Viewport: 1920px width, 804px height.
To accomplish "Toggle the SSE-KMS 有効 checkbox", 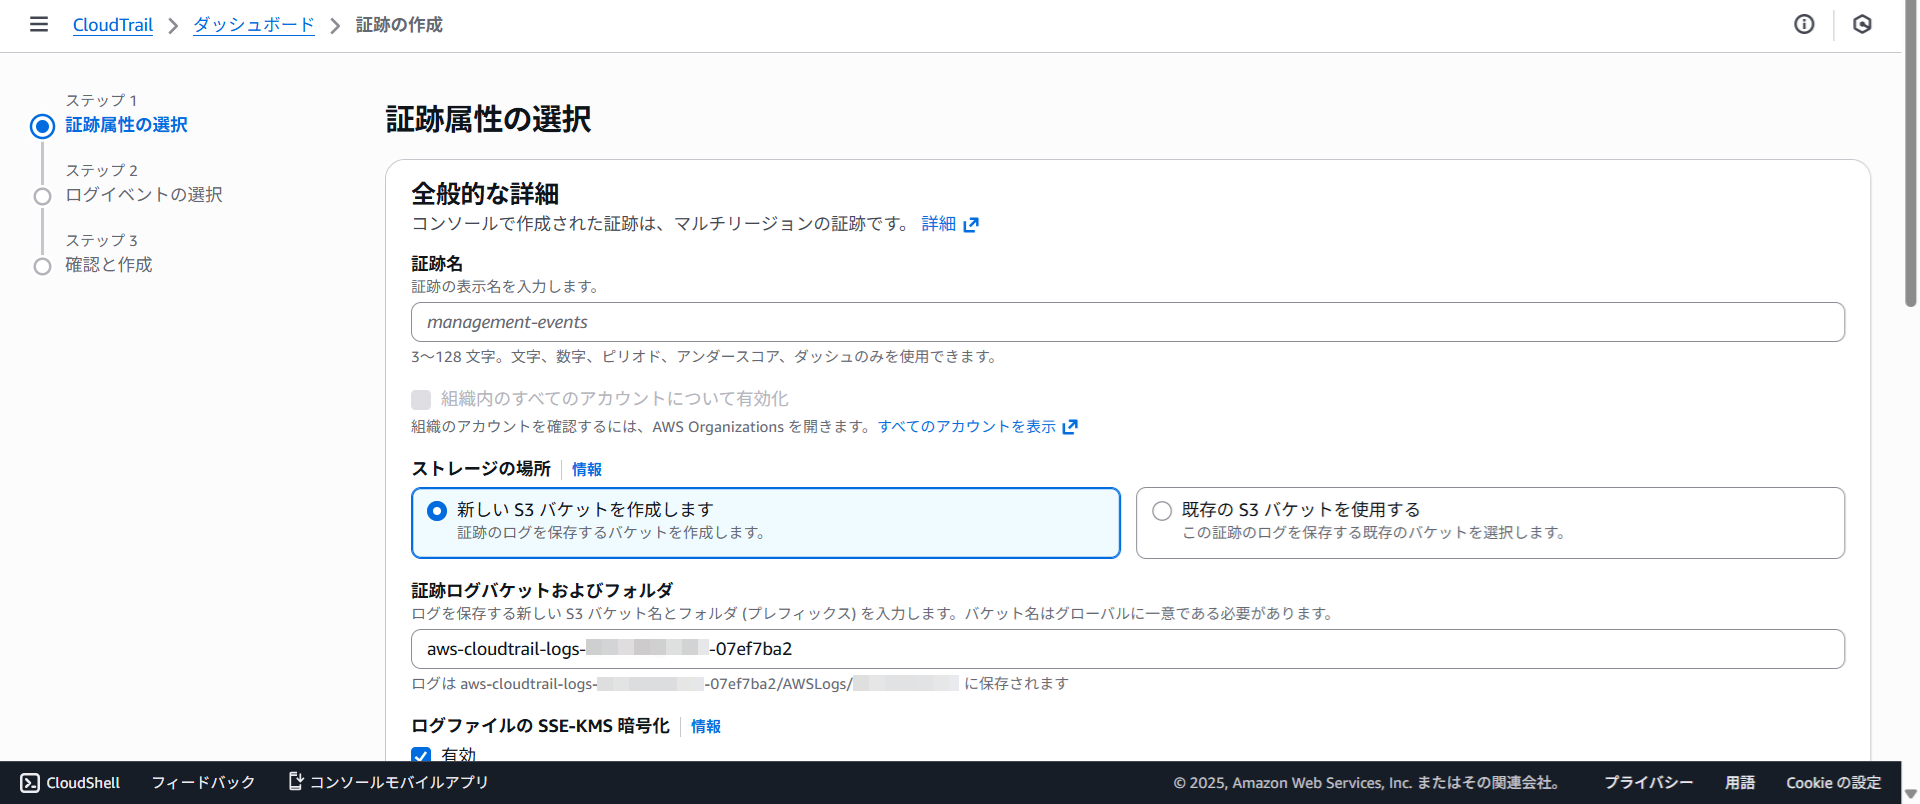I will click(421, 755).
